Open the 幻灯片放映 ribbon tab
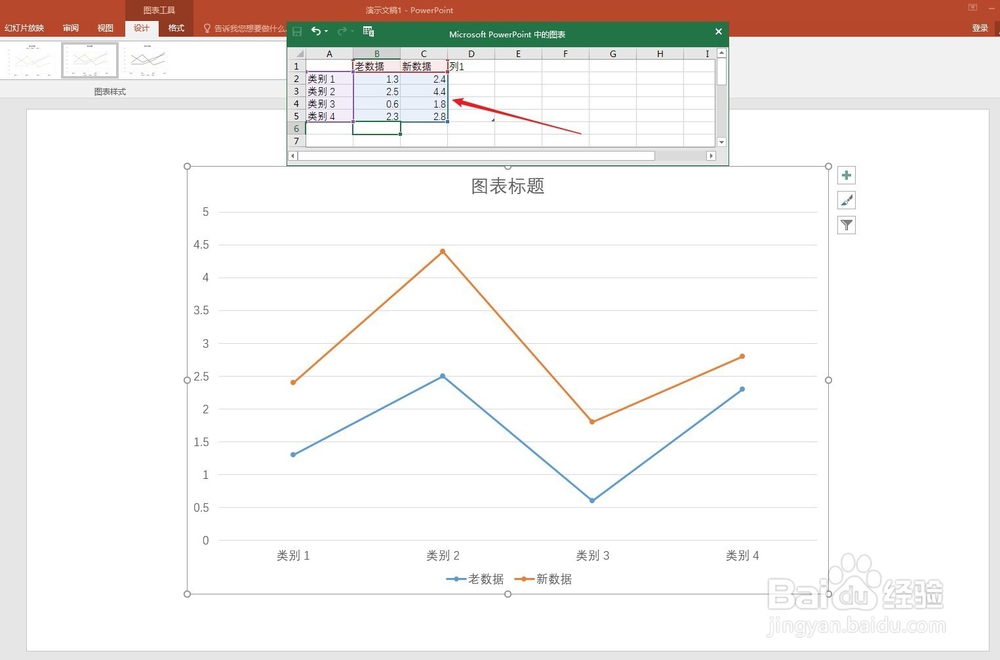1000x660 pixels. click(x=24, y=28)
